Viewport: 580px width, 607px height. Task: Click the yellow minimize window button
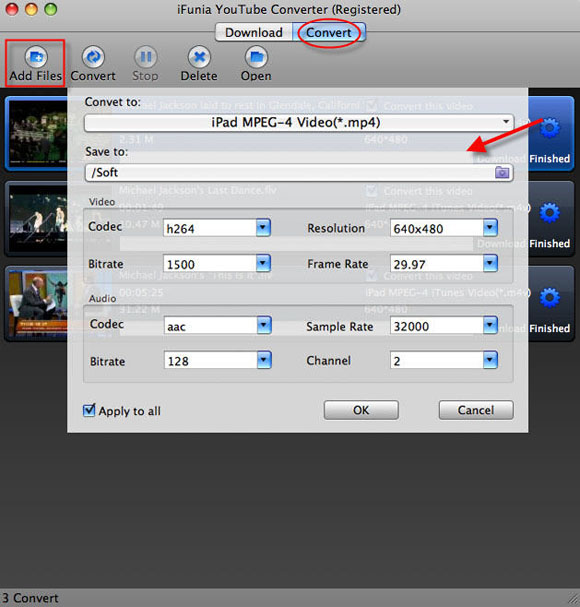click(x=31, y=9)
